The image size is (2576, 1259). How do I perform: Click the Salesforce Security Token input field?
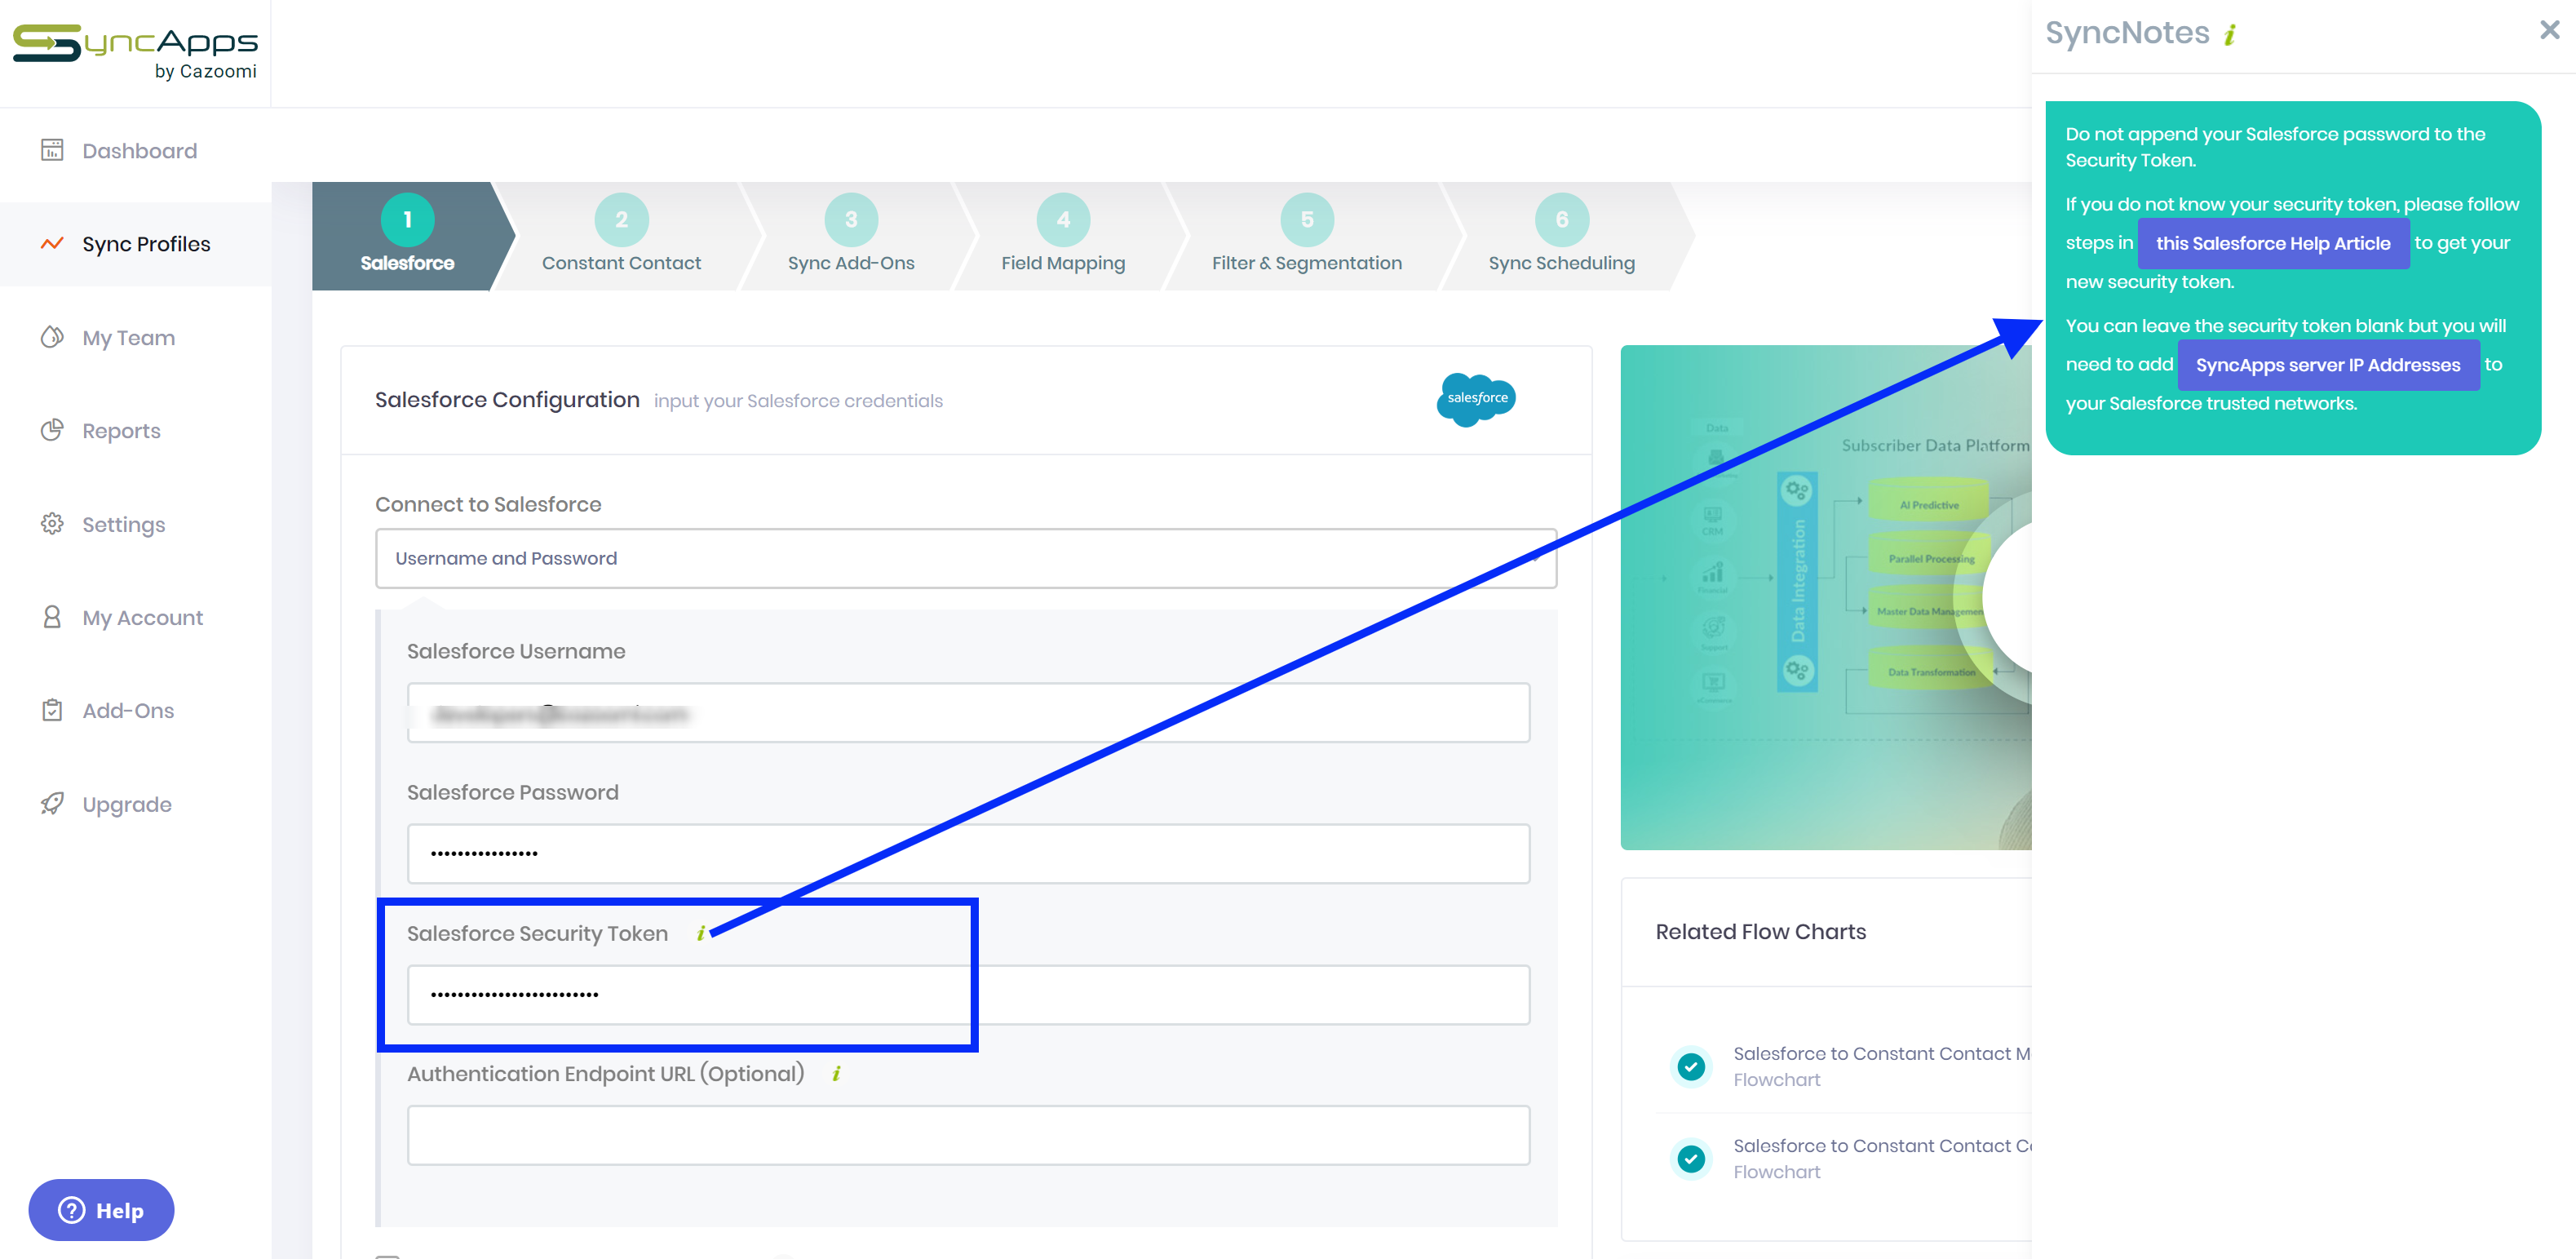pyautogui.click(x=966, y=993)
